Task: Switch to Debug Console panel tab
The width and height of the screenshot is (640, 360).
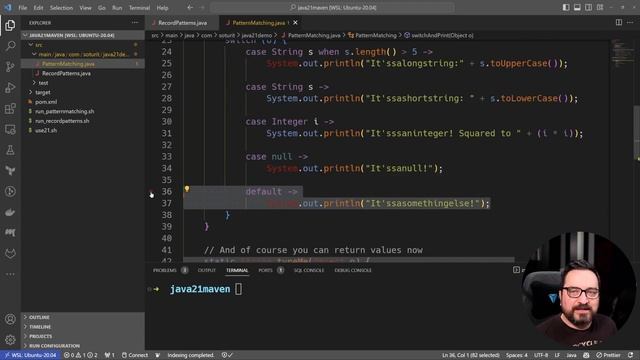Action: pyautogui.click(x=353, y=270)
